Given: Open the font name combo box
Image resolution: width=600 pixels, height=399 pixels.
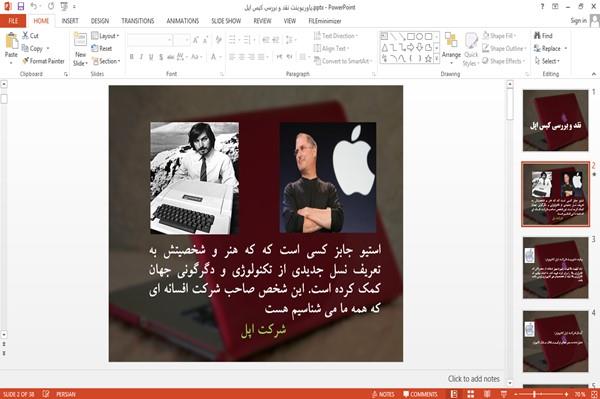Looking at the screenshot, I should click(150, 40).
